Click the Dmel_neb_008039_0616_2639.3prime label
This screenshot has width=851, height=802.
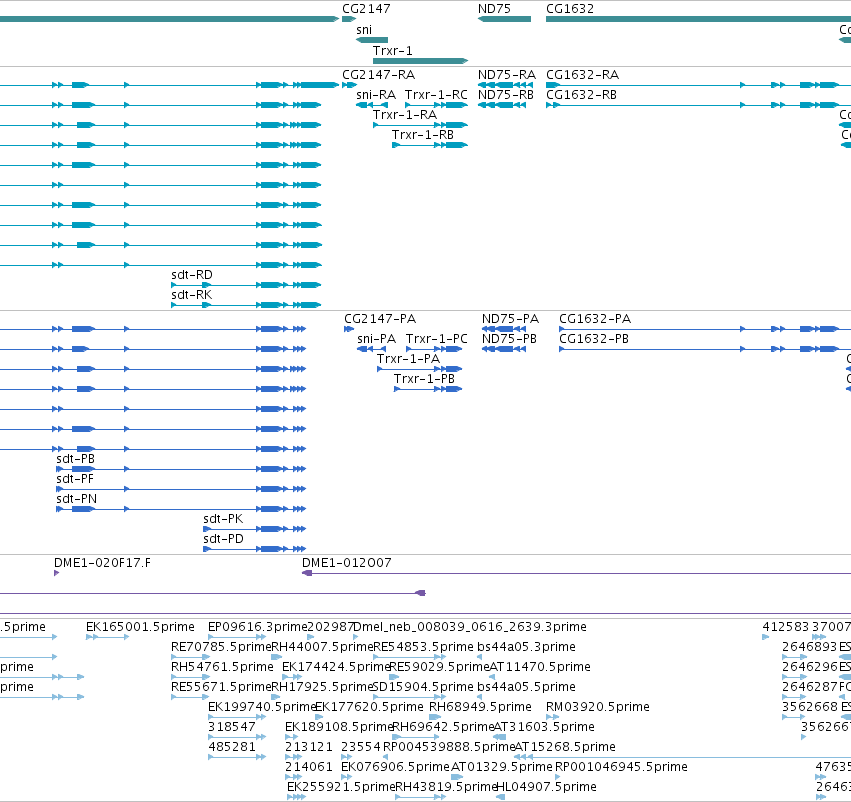[469, 627]
